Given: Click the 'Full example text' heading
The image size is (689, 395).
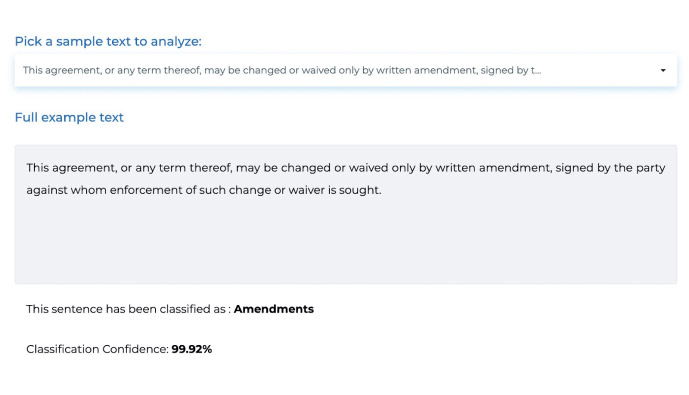Looking at the screenshot, I should coord(69,117).
